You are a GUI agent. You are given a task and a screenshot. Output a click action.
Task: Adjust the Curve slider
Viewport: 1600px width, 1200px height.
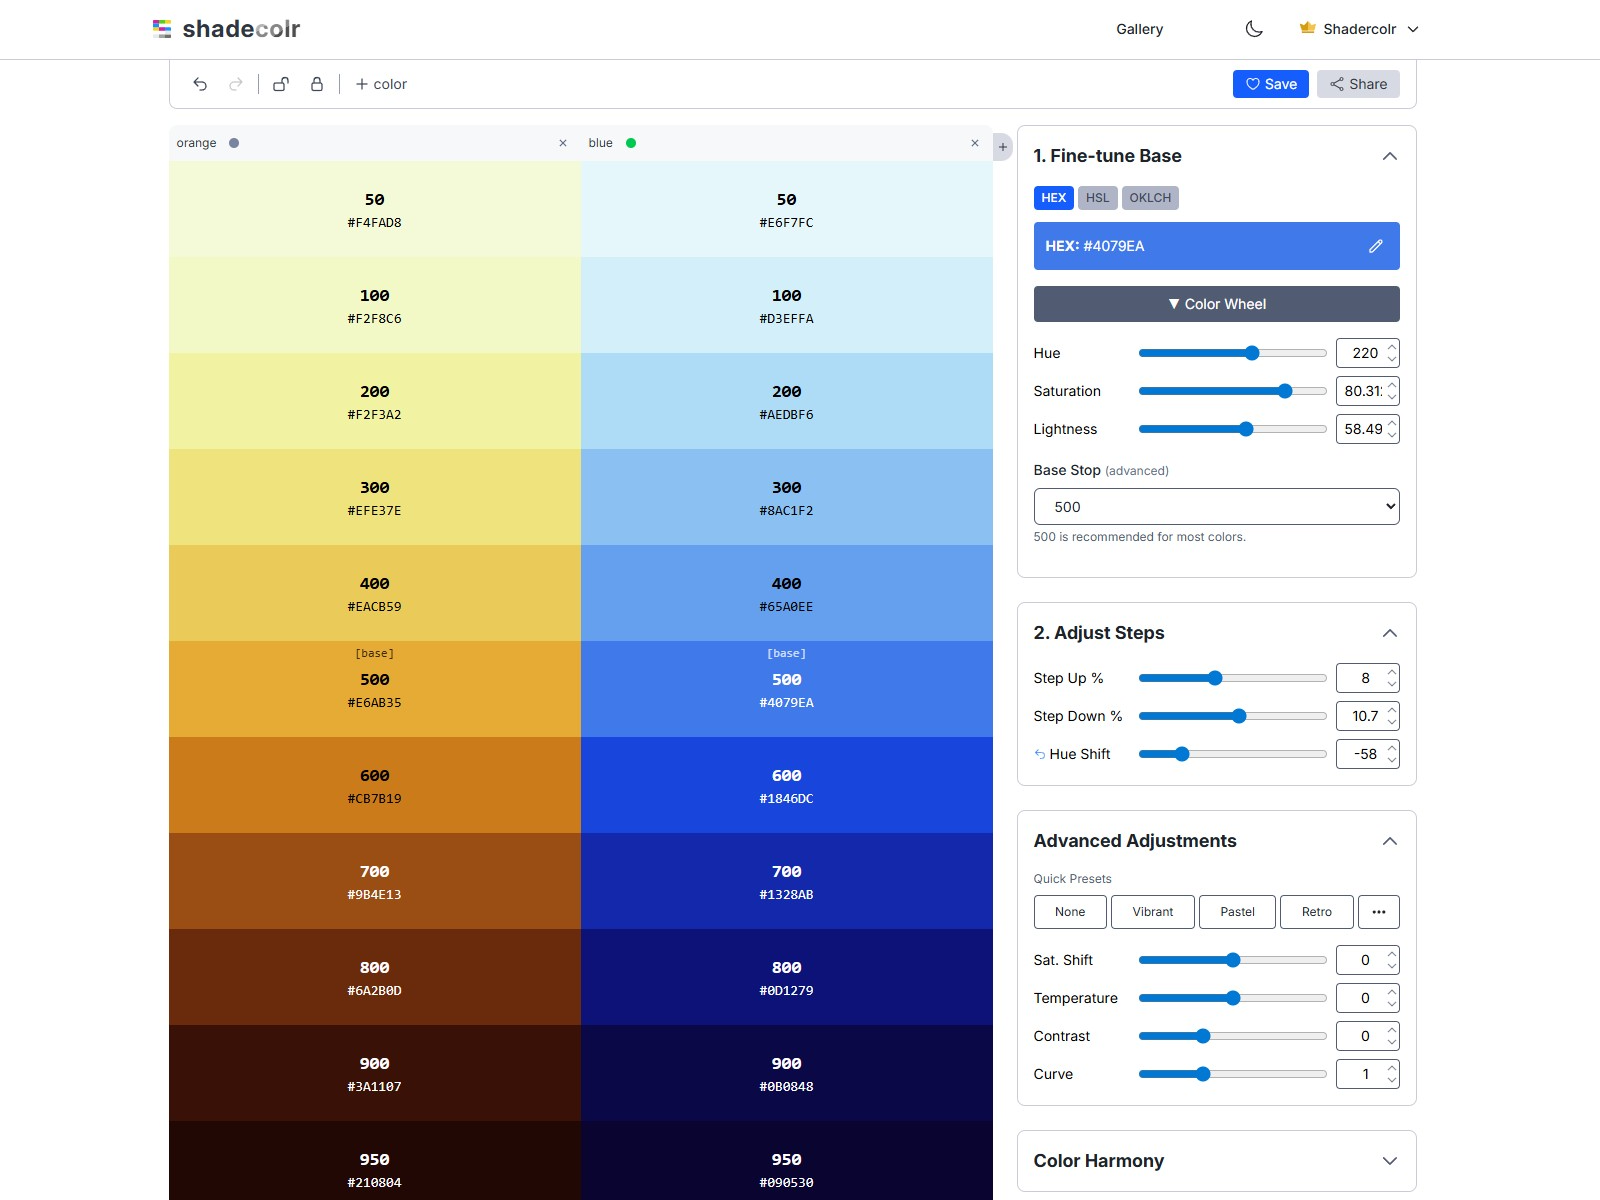click(1232, 1074)
